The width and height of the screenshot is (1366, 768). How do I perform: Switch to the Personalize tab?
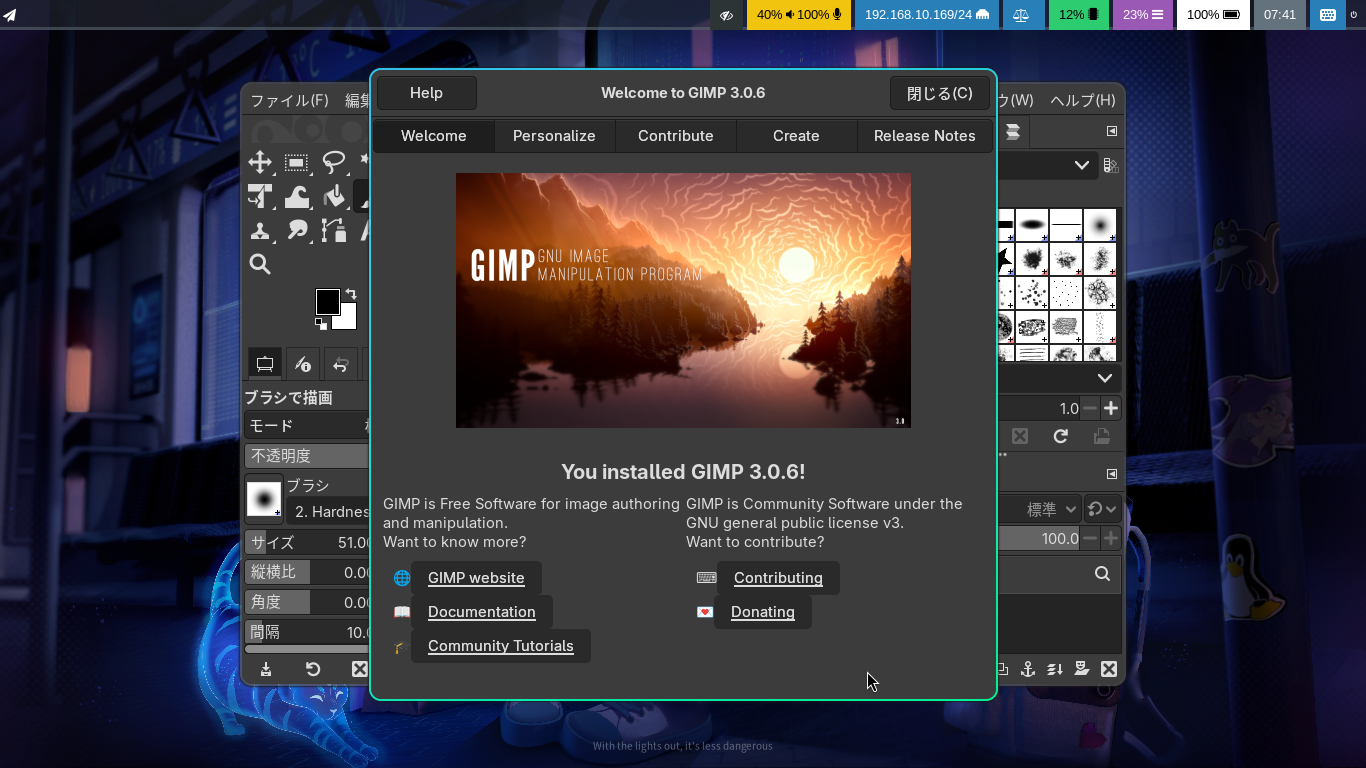tap(554, 136)
